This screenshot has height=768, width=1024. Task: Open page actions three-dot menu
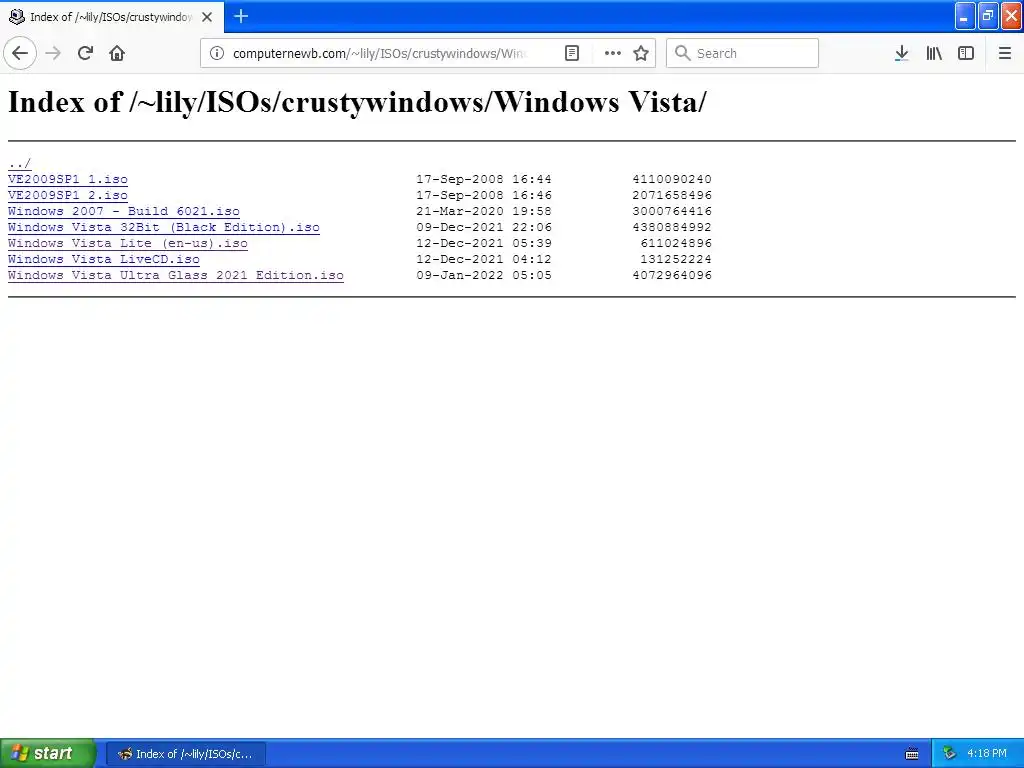[613, 53]
